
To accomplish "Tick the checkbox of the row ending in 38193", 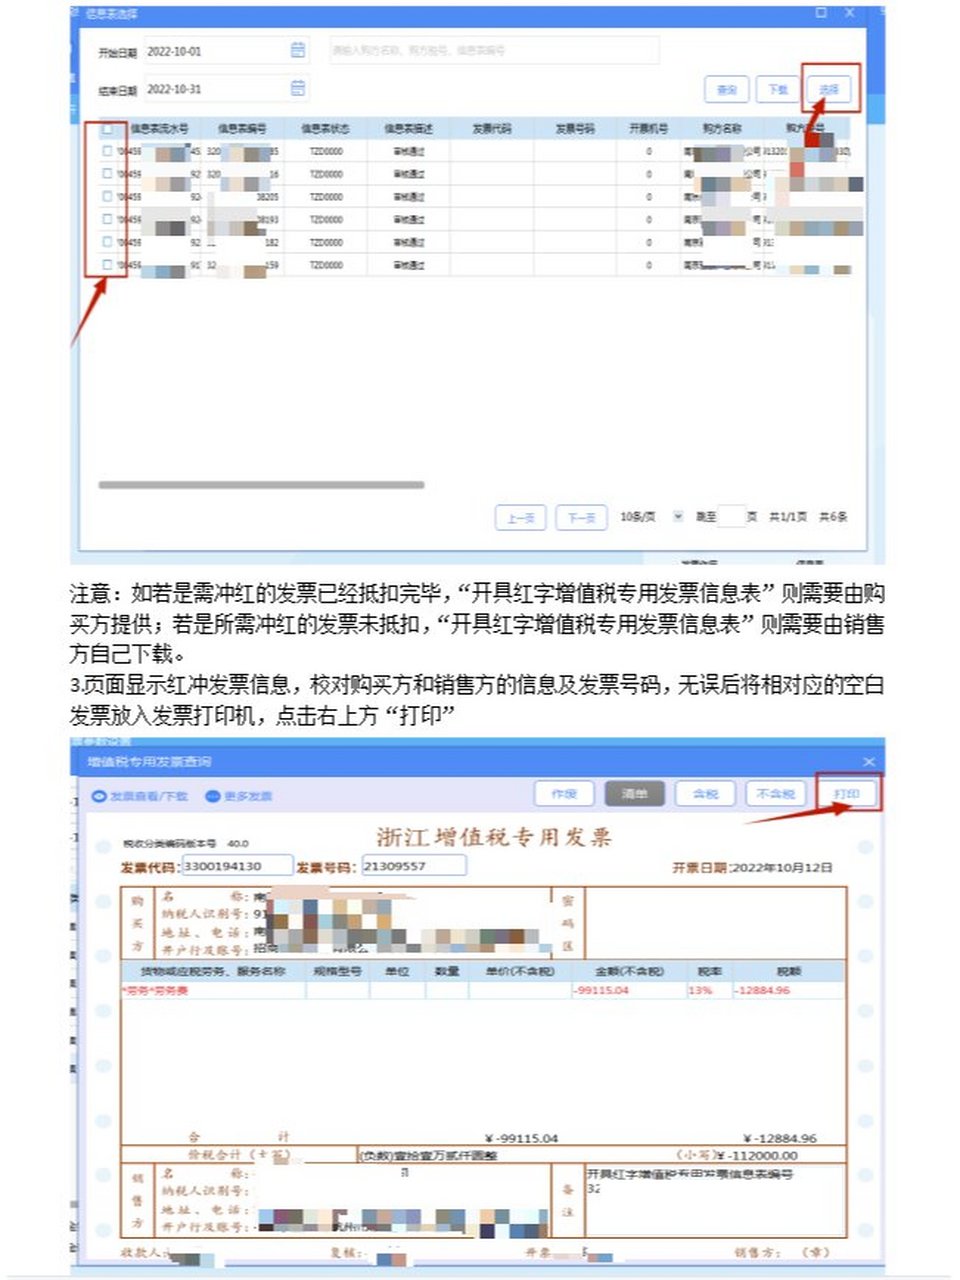I will pyautogui.click(x=107, y=219).
